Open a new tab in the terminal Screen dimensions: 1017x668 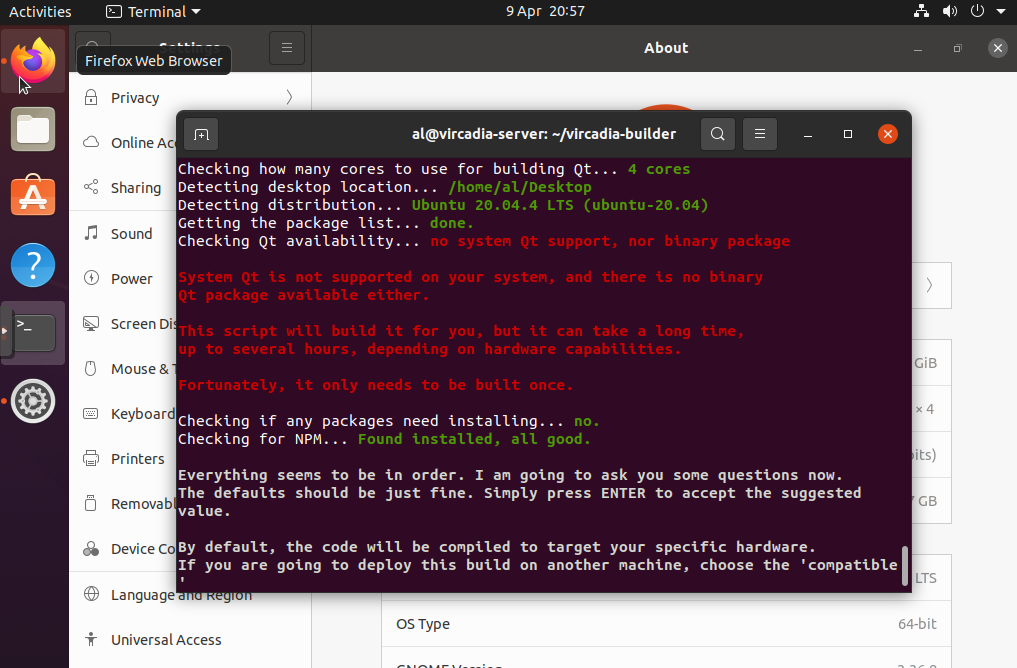tap(201, 134)
